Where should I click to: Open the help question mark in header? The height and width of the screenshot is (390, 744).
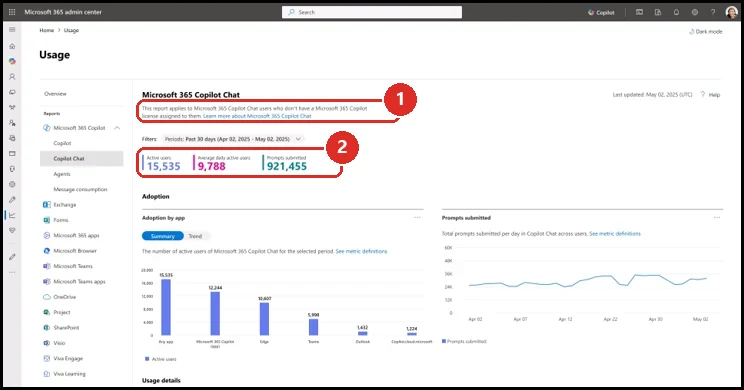coord(713,12)
